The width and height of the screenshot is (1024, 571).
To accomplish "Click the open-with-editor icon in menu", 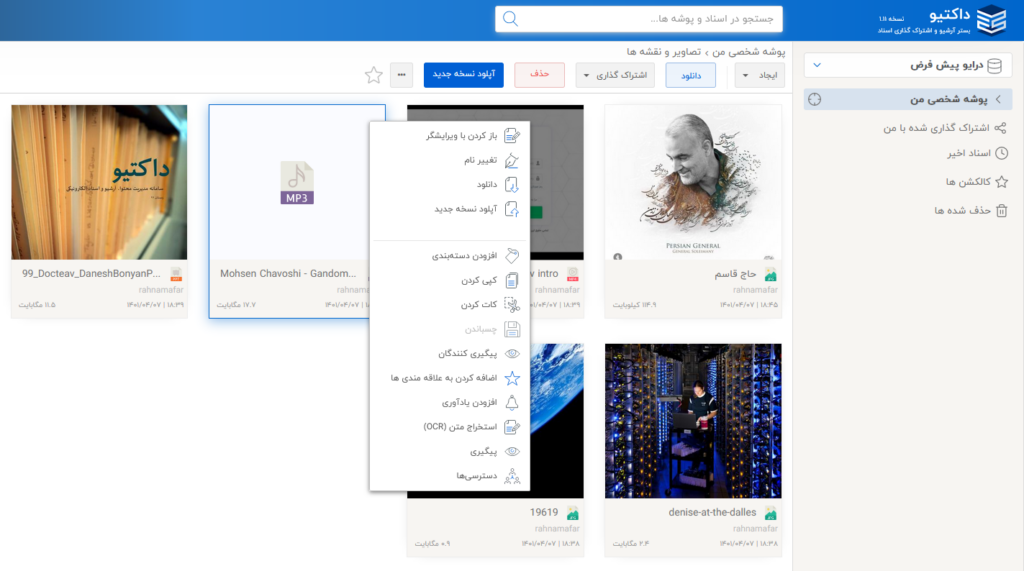I will [512, 136].
